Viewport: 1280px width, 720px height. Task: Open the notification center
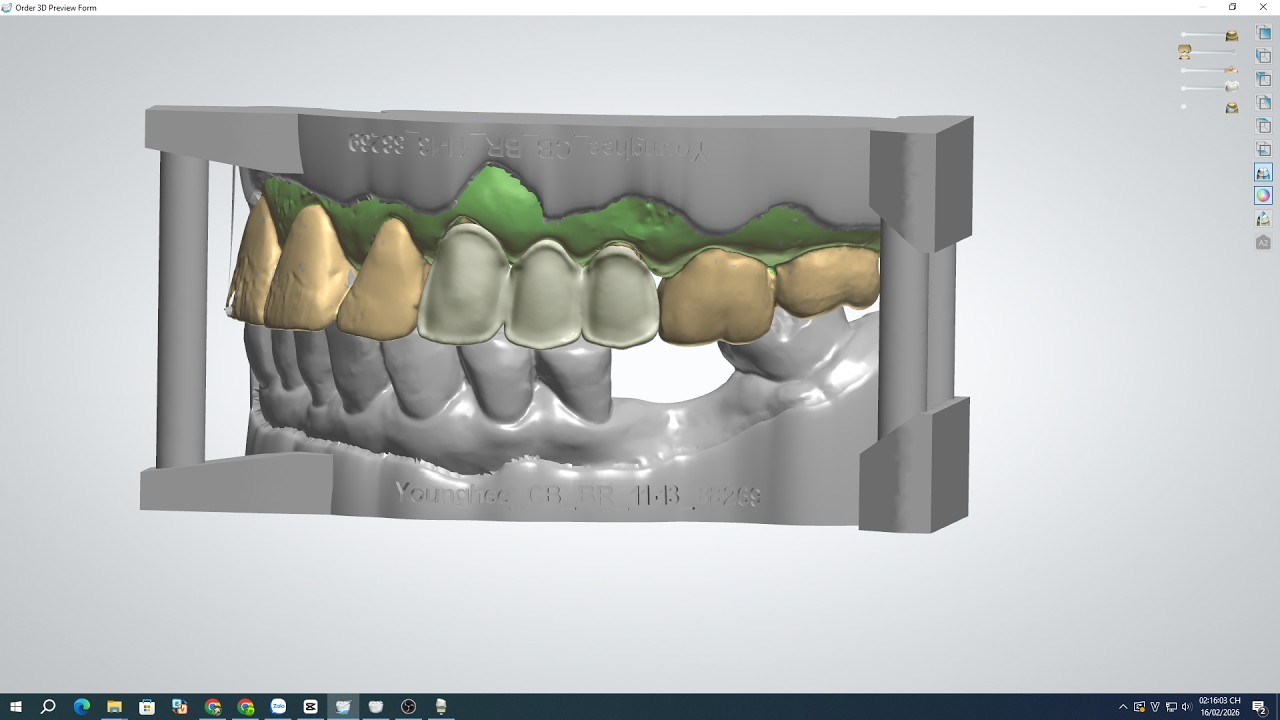tap(1260, 707)
